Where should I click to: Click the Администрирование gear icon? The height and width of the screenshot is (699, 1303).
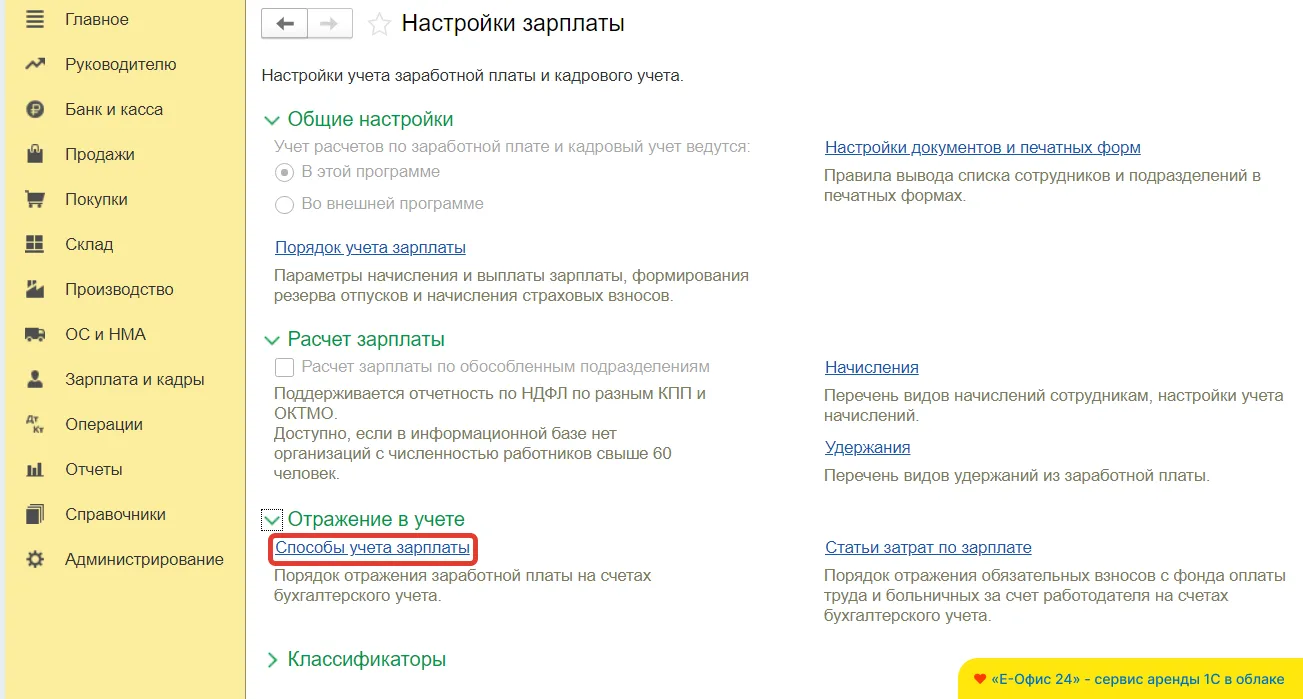[35, 559]
